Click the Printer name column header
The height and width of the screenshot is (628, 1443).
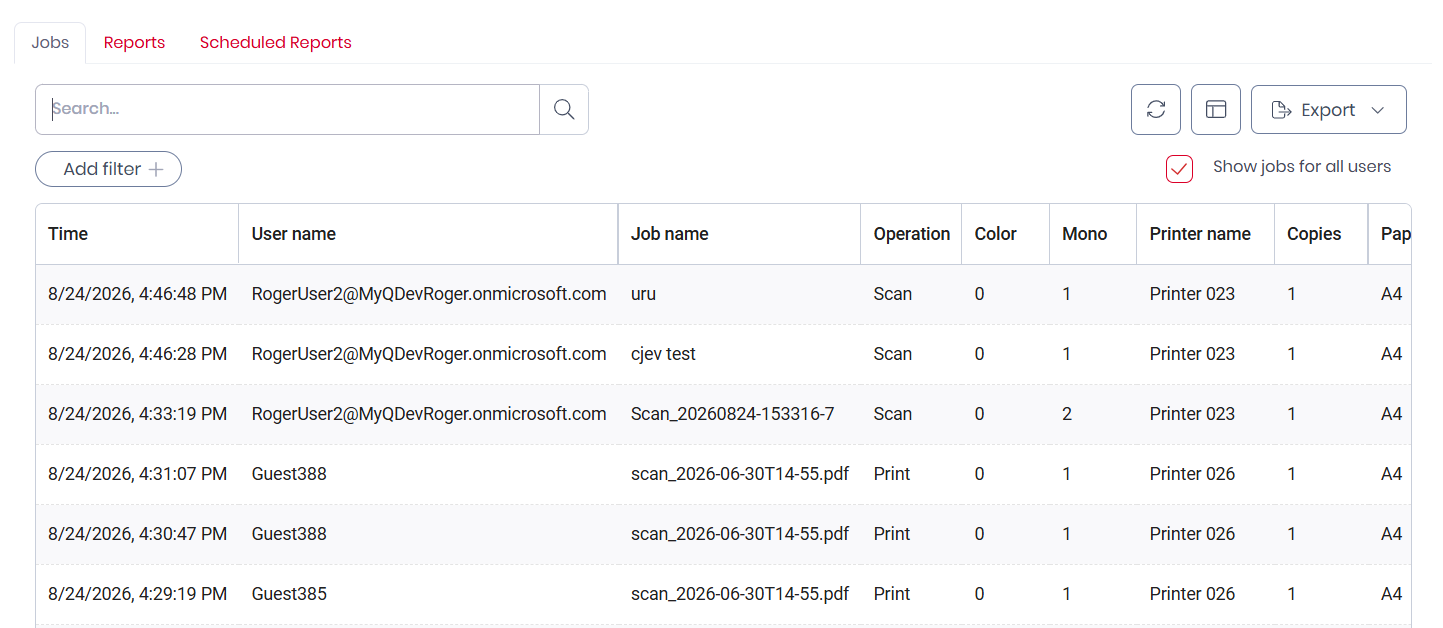click(1205, 234)
